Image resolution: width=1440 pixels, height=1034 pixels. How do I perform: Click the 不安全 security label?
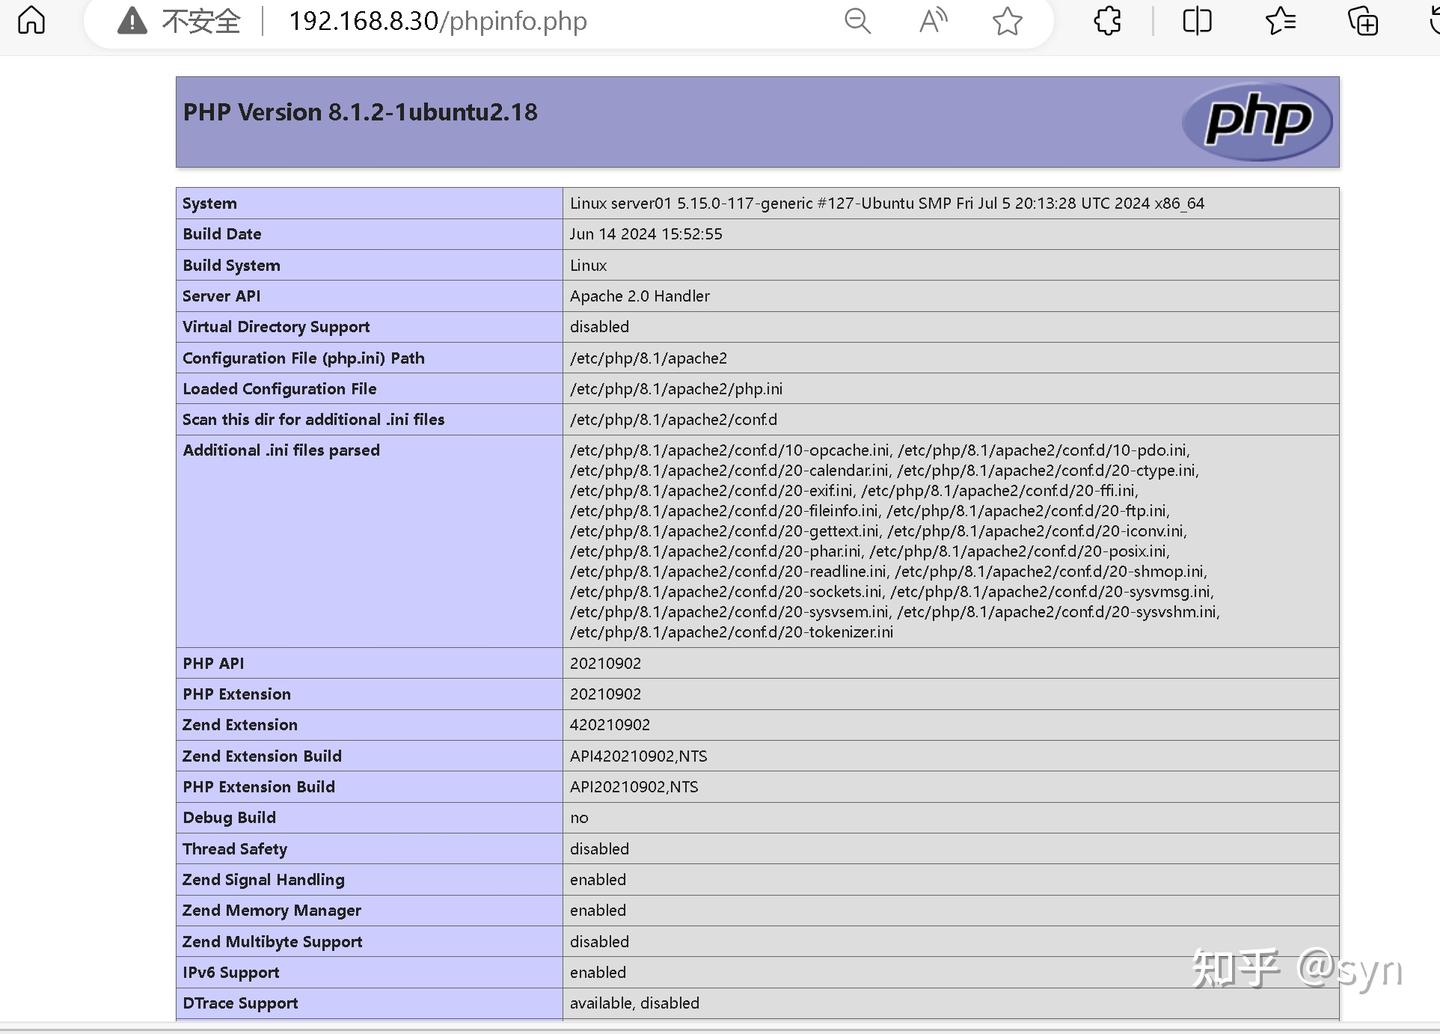pyautogui.click(x=200, y=20)
